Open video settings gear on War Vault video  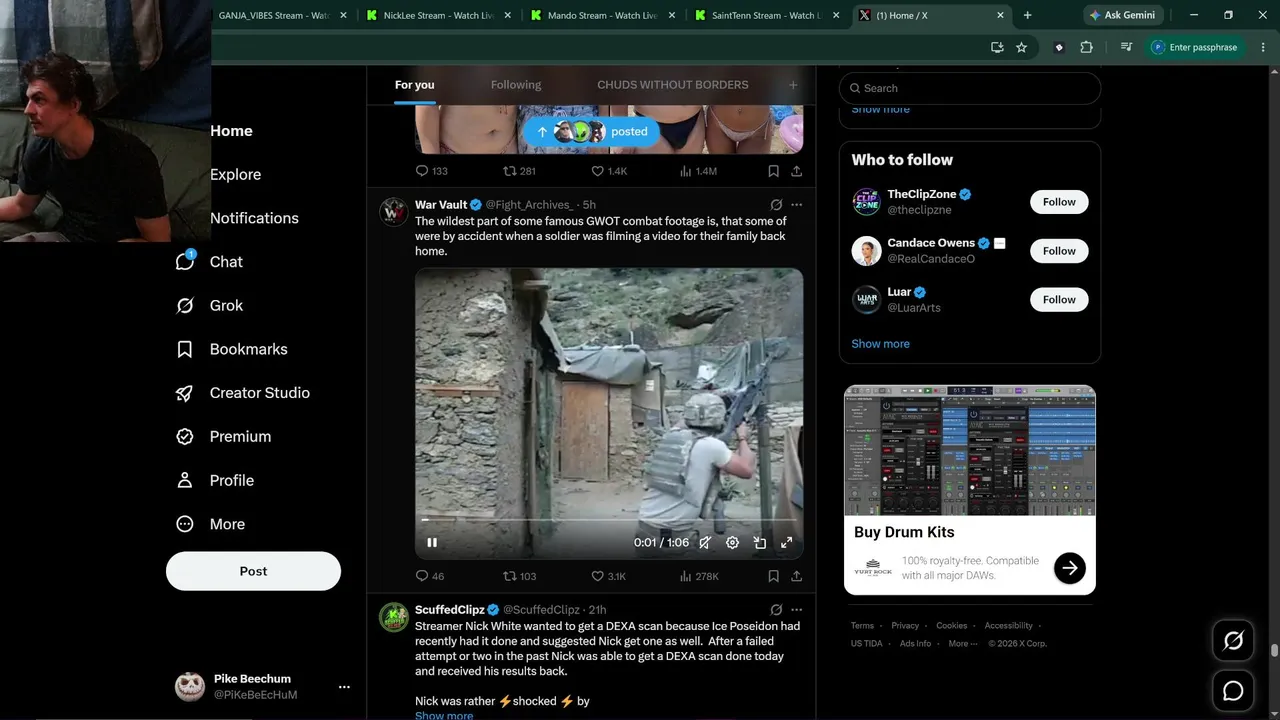[733, 542]
